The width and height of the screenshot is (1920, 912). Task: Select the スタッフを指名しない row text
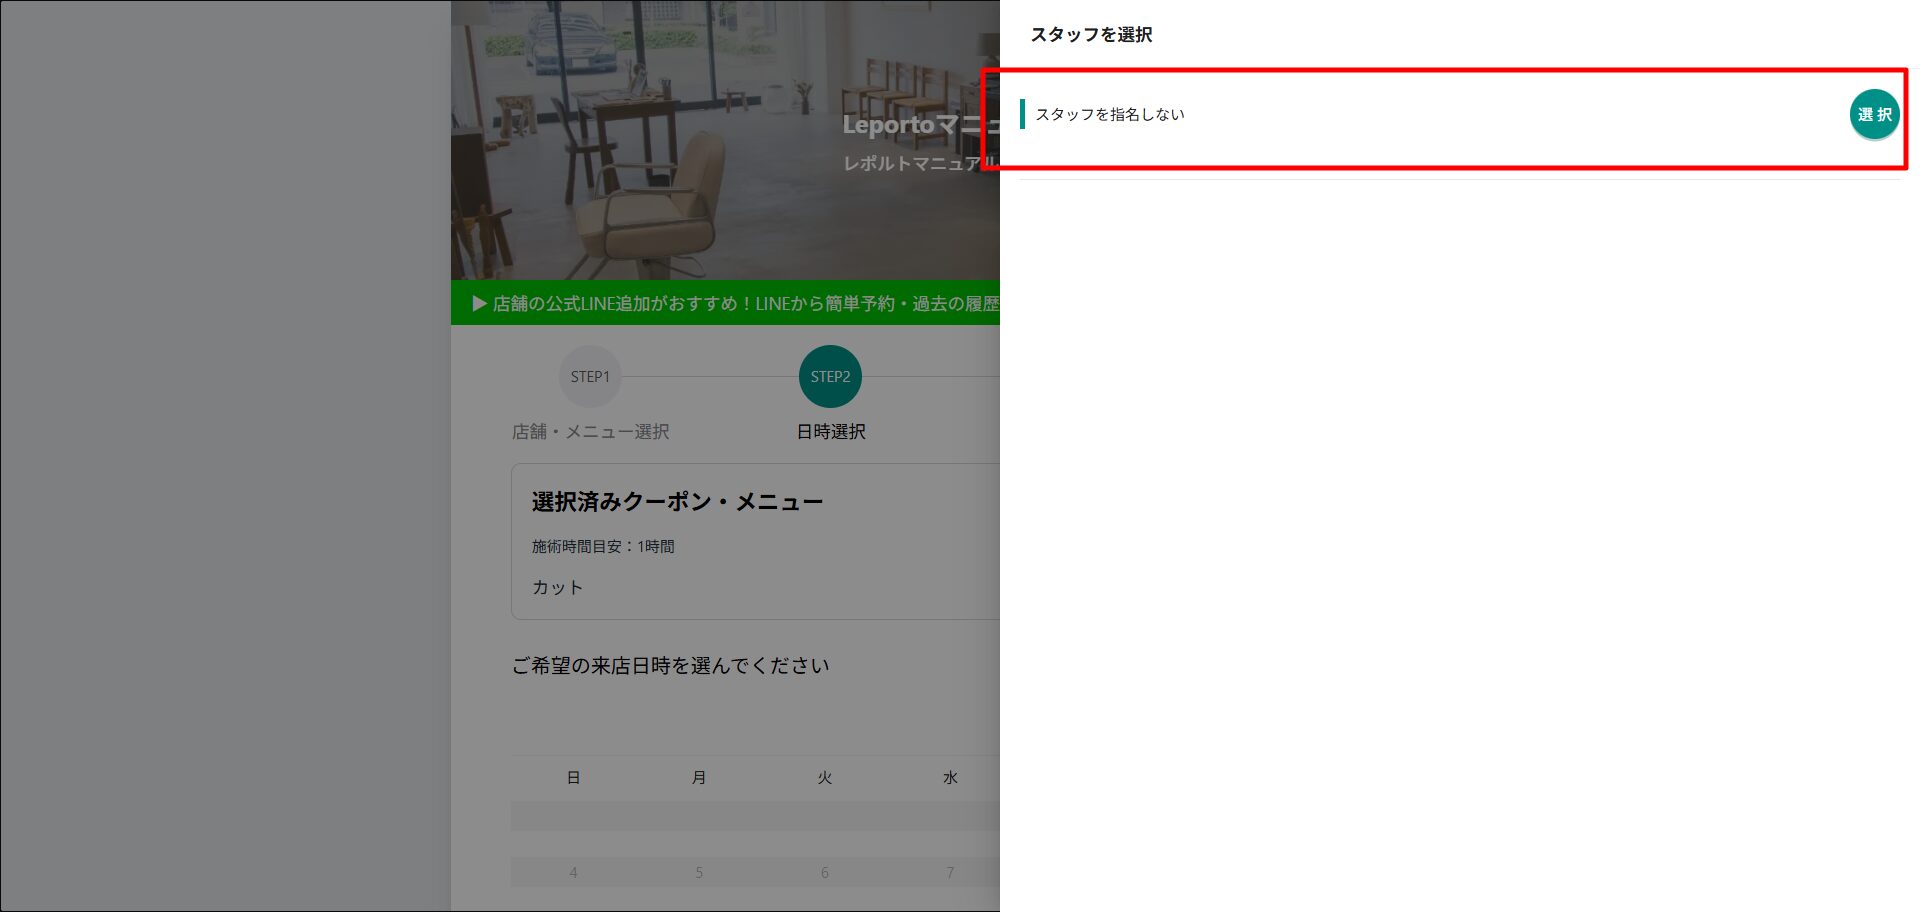[1110, 115]
